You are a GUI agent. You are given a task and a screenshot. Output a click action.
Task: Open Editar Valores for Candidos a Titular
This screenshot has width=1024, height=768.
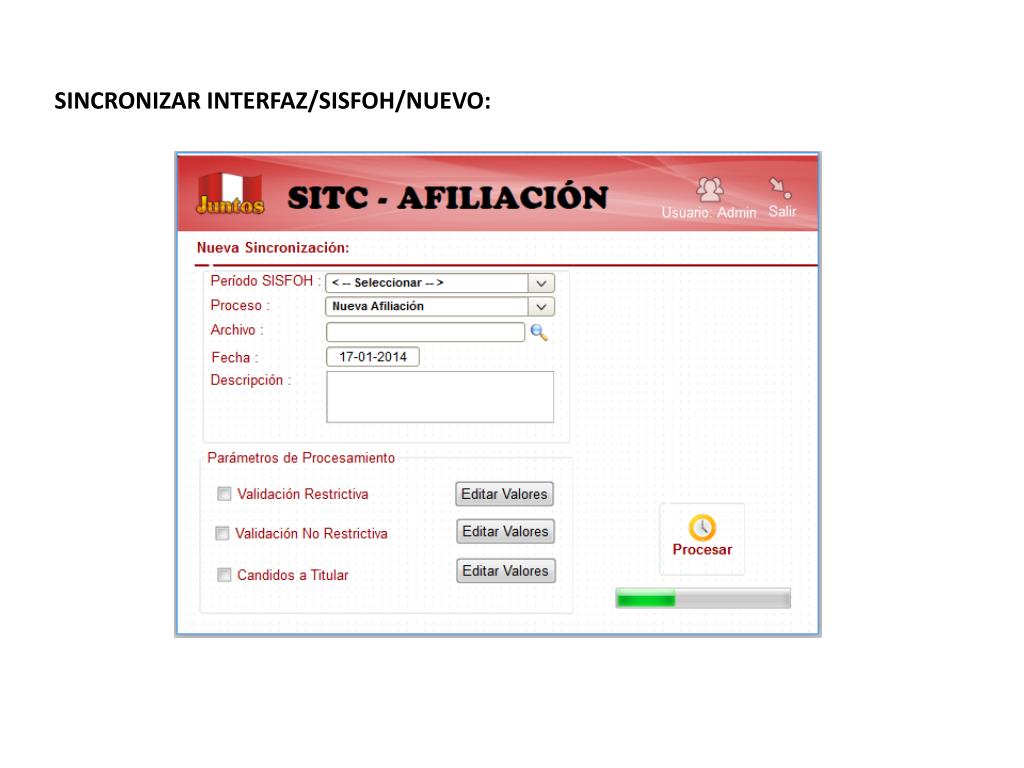[505, 571]
